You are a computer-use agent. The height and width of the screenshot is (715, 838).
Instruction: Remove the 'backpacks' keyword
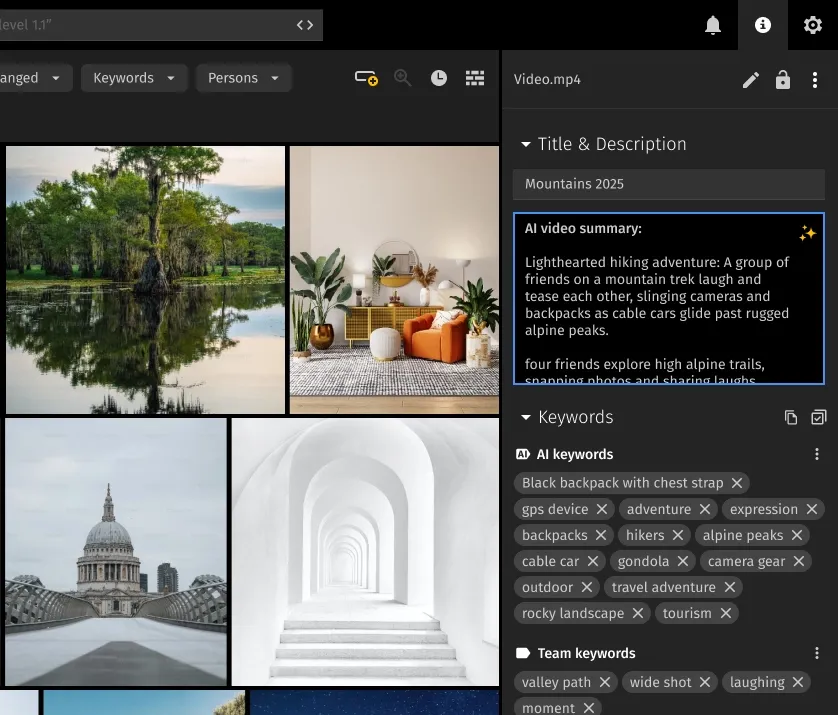[x=601, y=535]
